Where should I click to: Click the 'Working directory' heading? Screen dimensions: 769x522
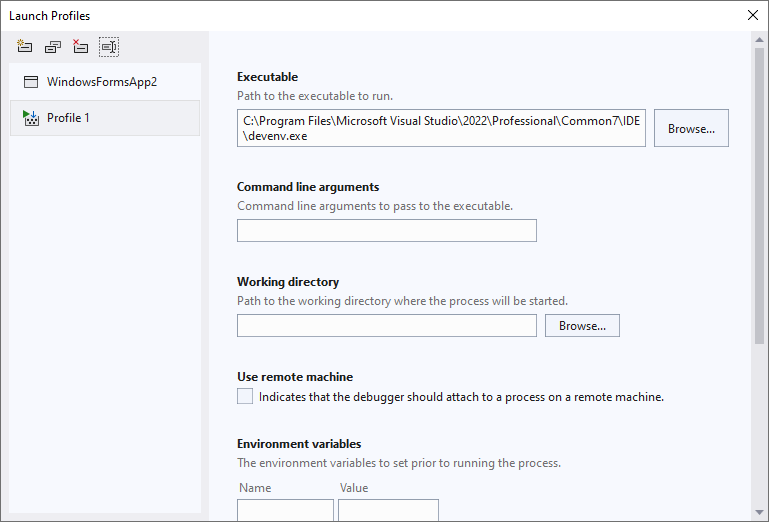pos(288,282)
